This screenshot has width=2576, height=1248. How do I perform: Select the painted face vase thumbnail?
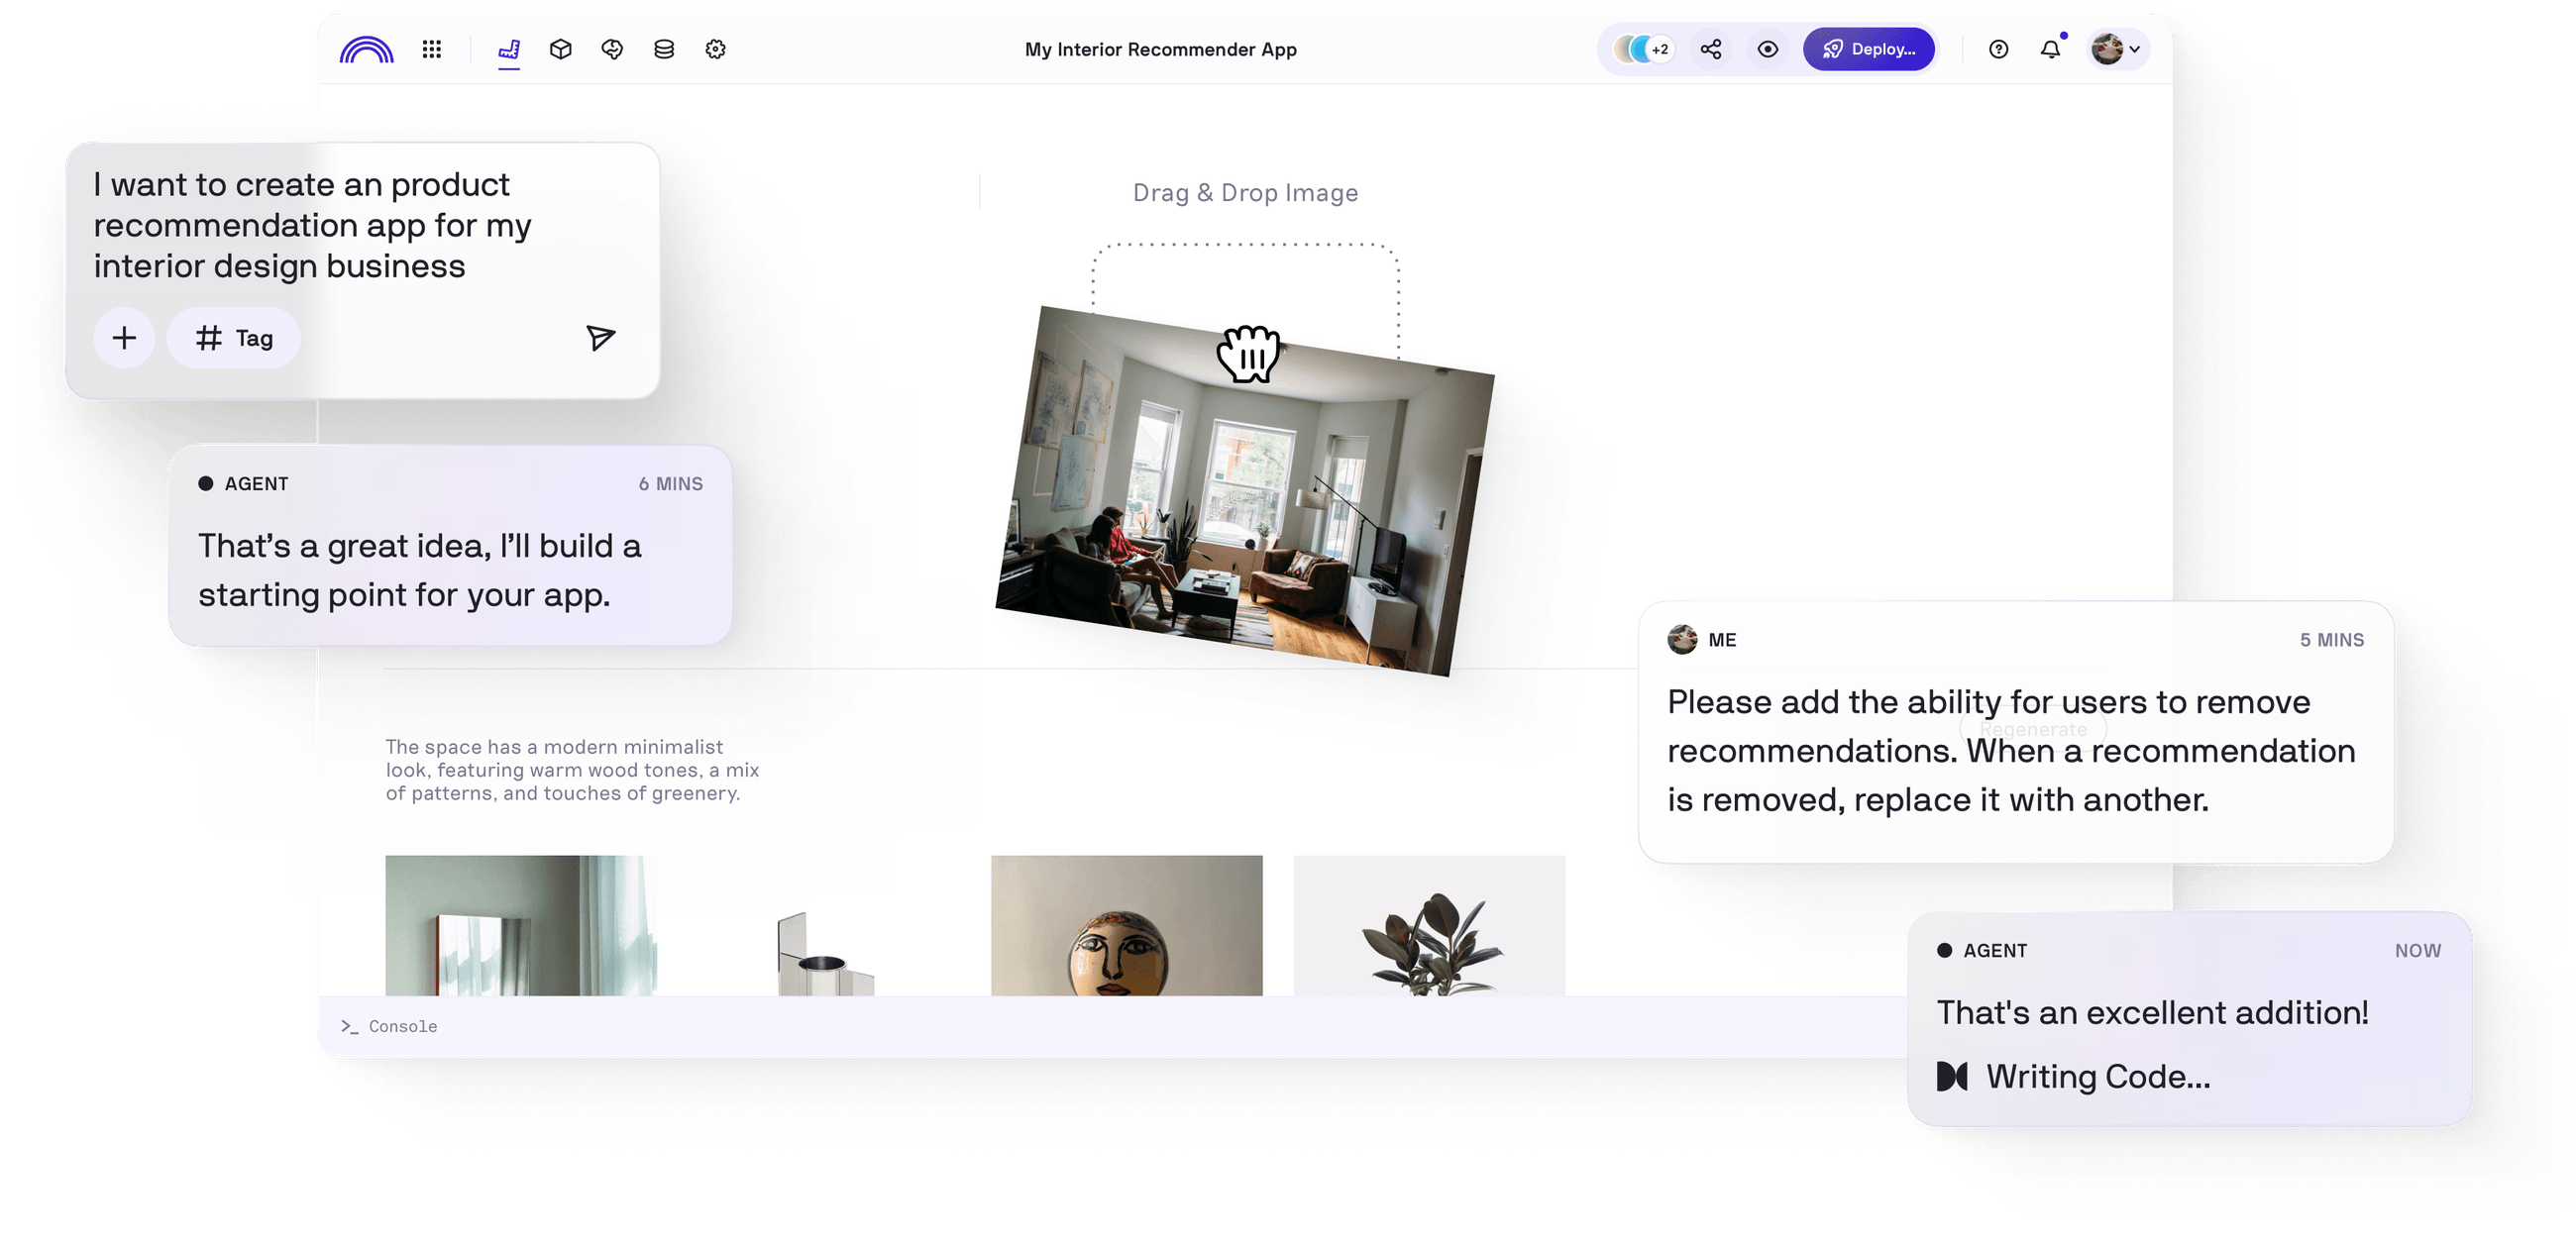click(x=1126, y=925)
